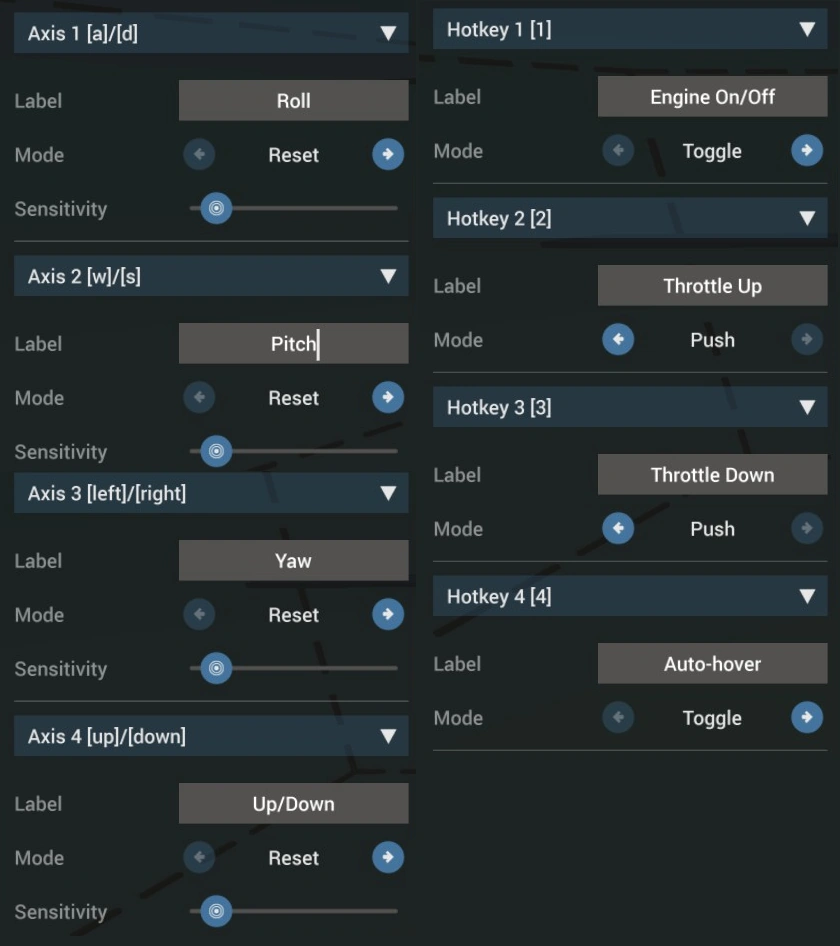Collapse the Axis 4 [up]/[down] header

(x=389, y=737)
